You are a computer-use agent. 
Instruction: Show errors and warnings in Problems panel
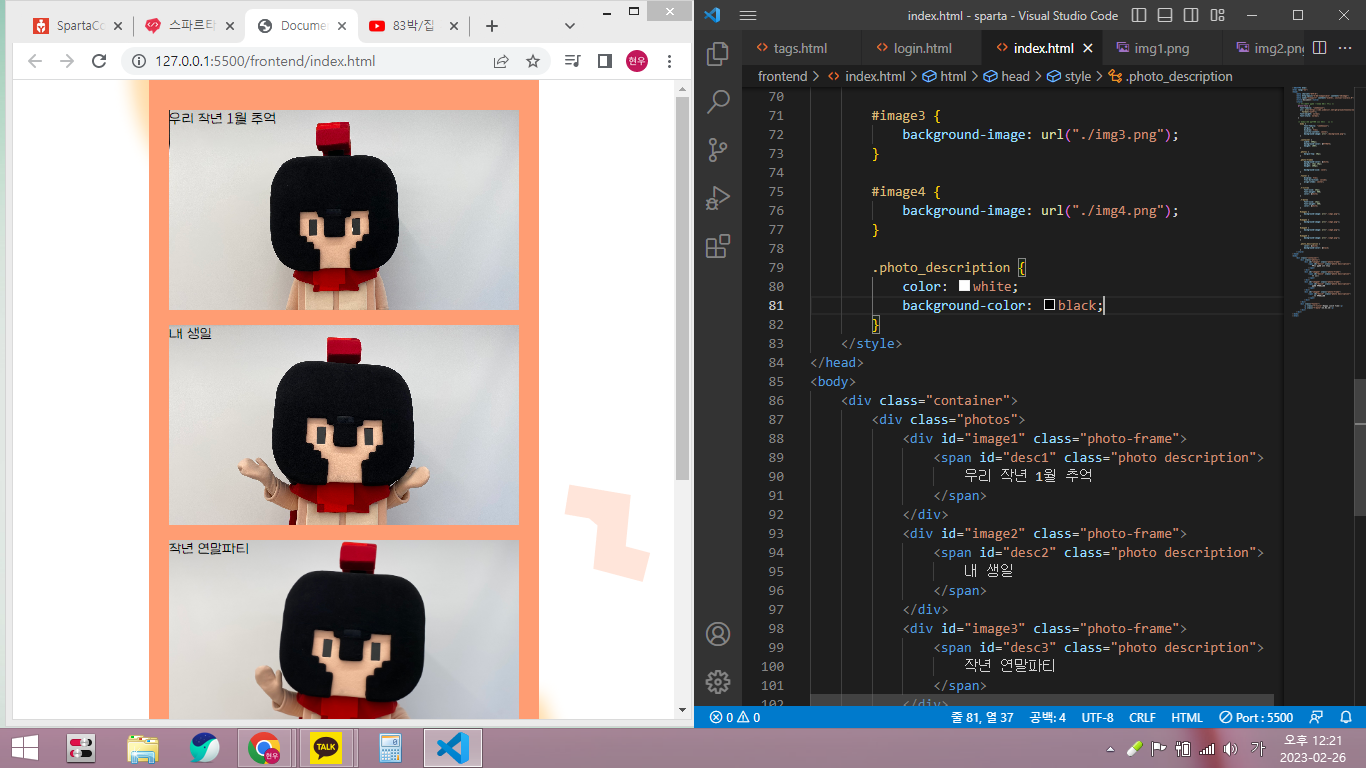point(734,717)
